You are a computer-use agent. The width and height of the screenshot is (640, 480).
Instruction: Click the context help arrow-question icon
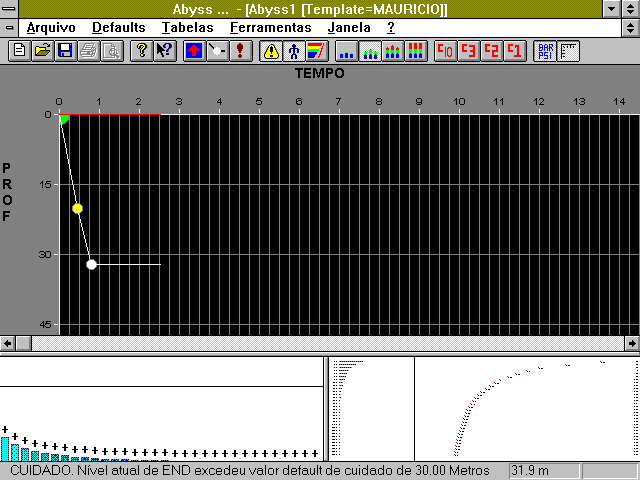pyautogui.click(x=164, y=51)
